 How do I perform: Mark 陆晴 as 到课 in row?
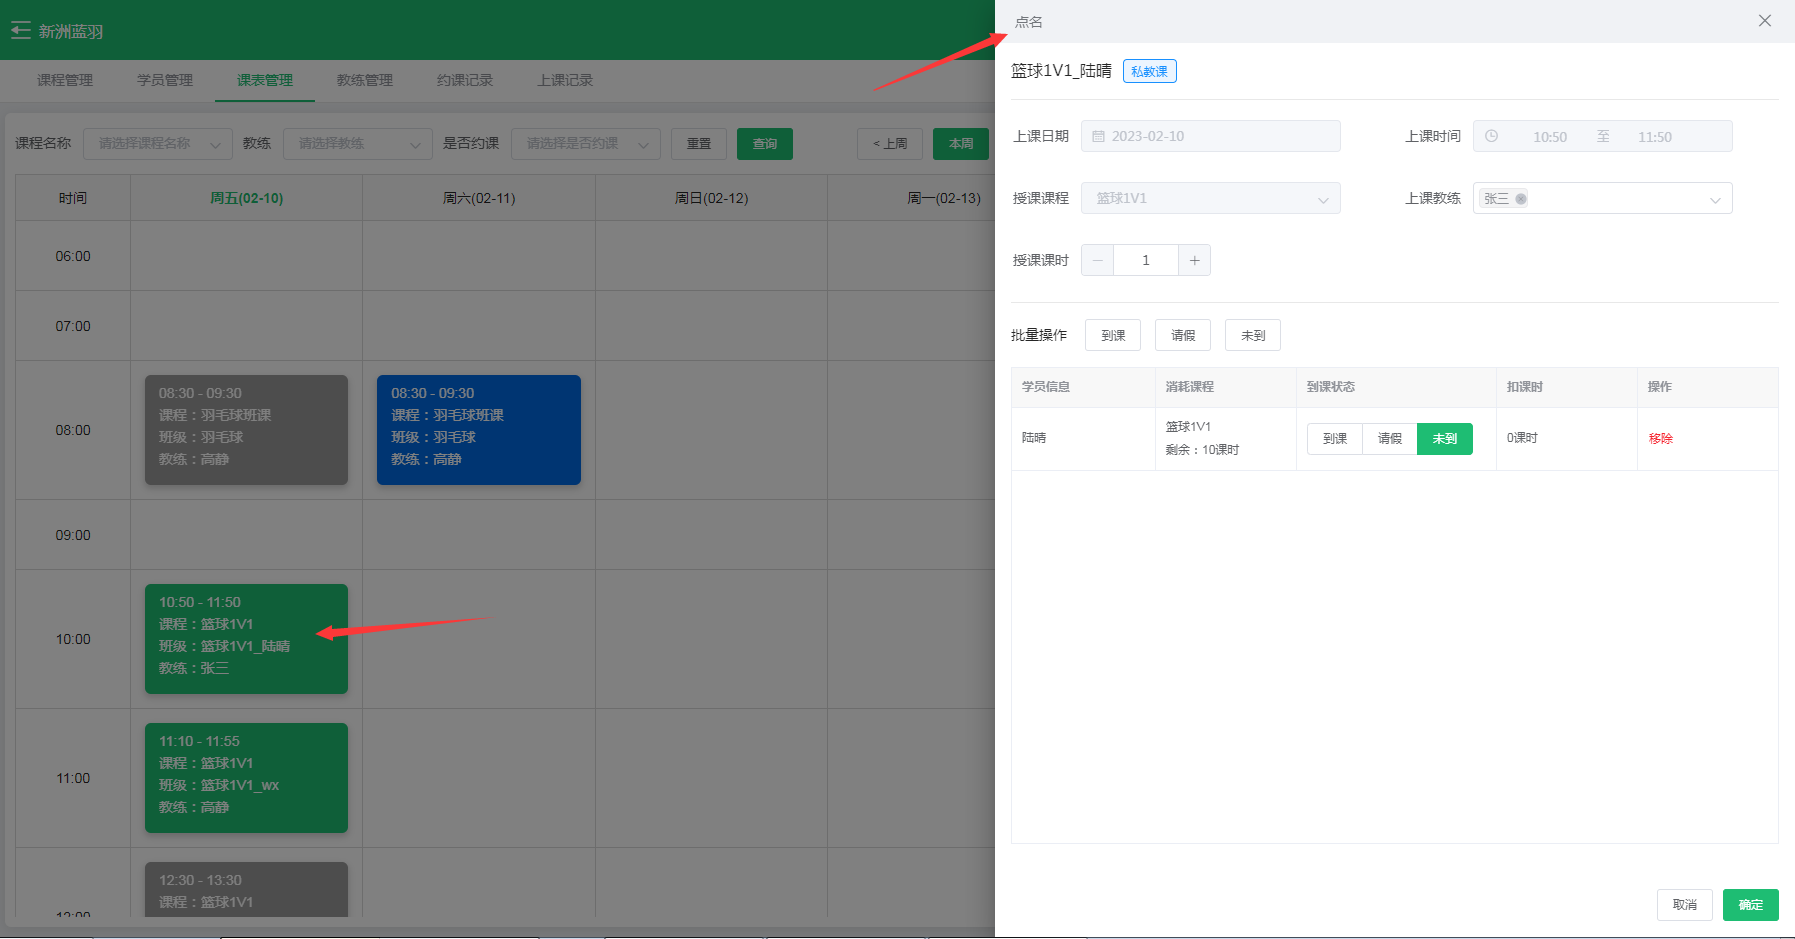1334,439
